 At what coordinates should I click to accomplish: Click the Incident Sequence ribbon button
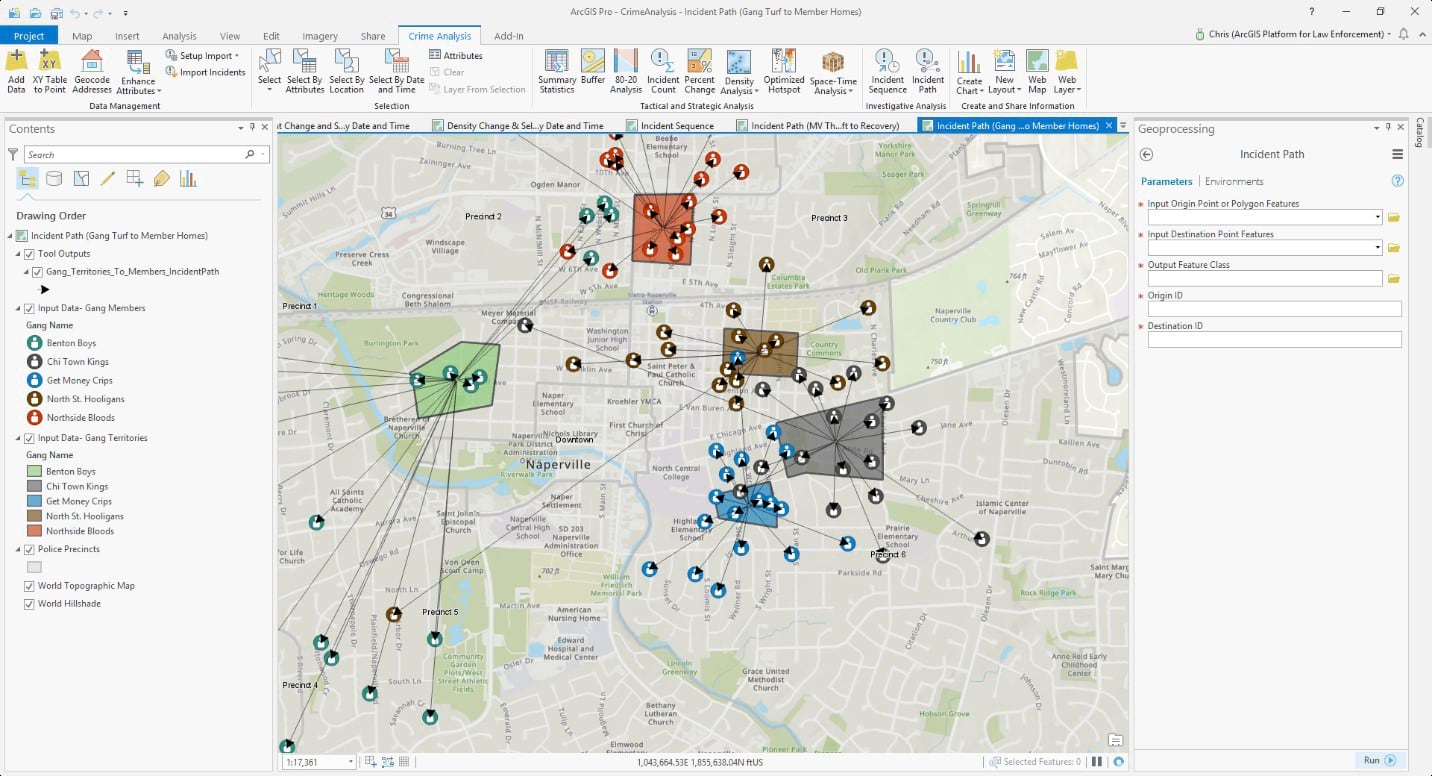[888, 71]
